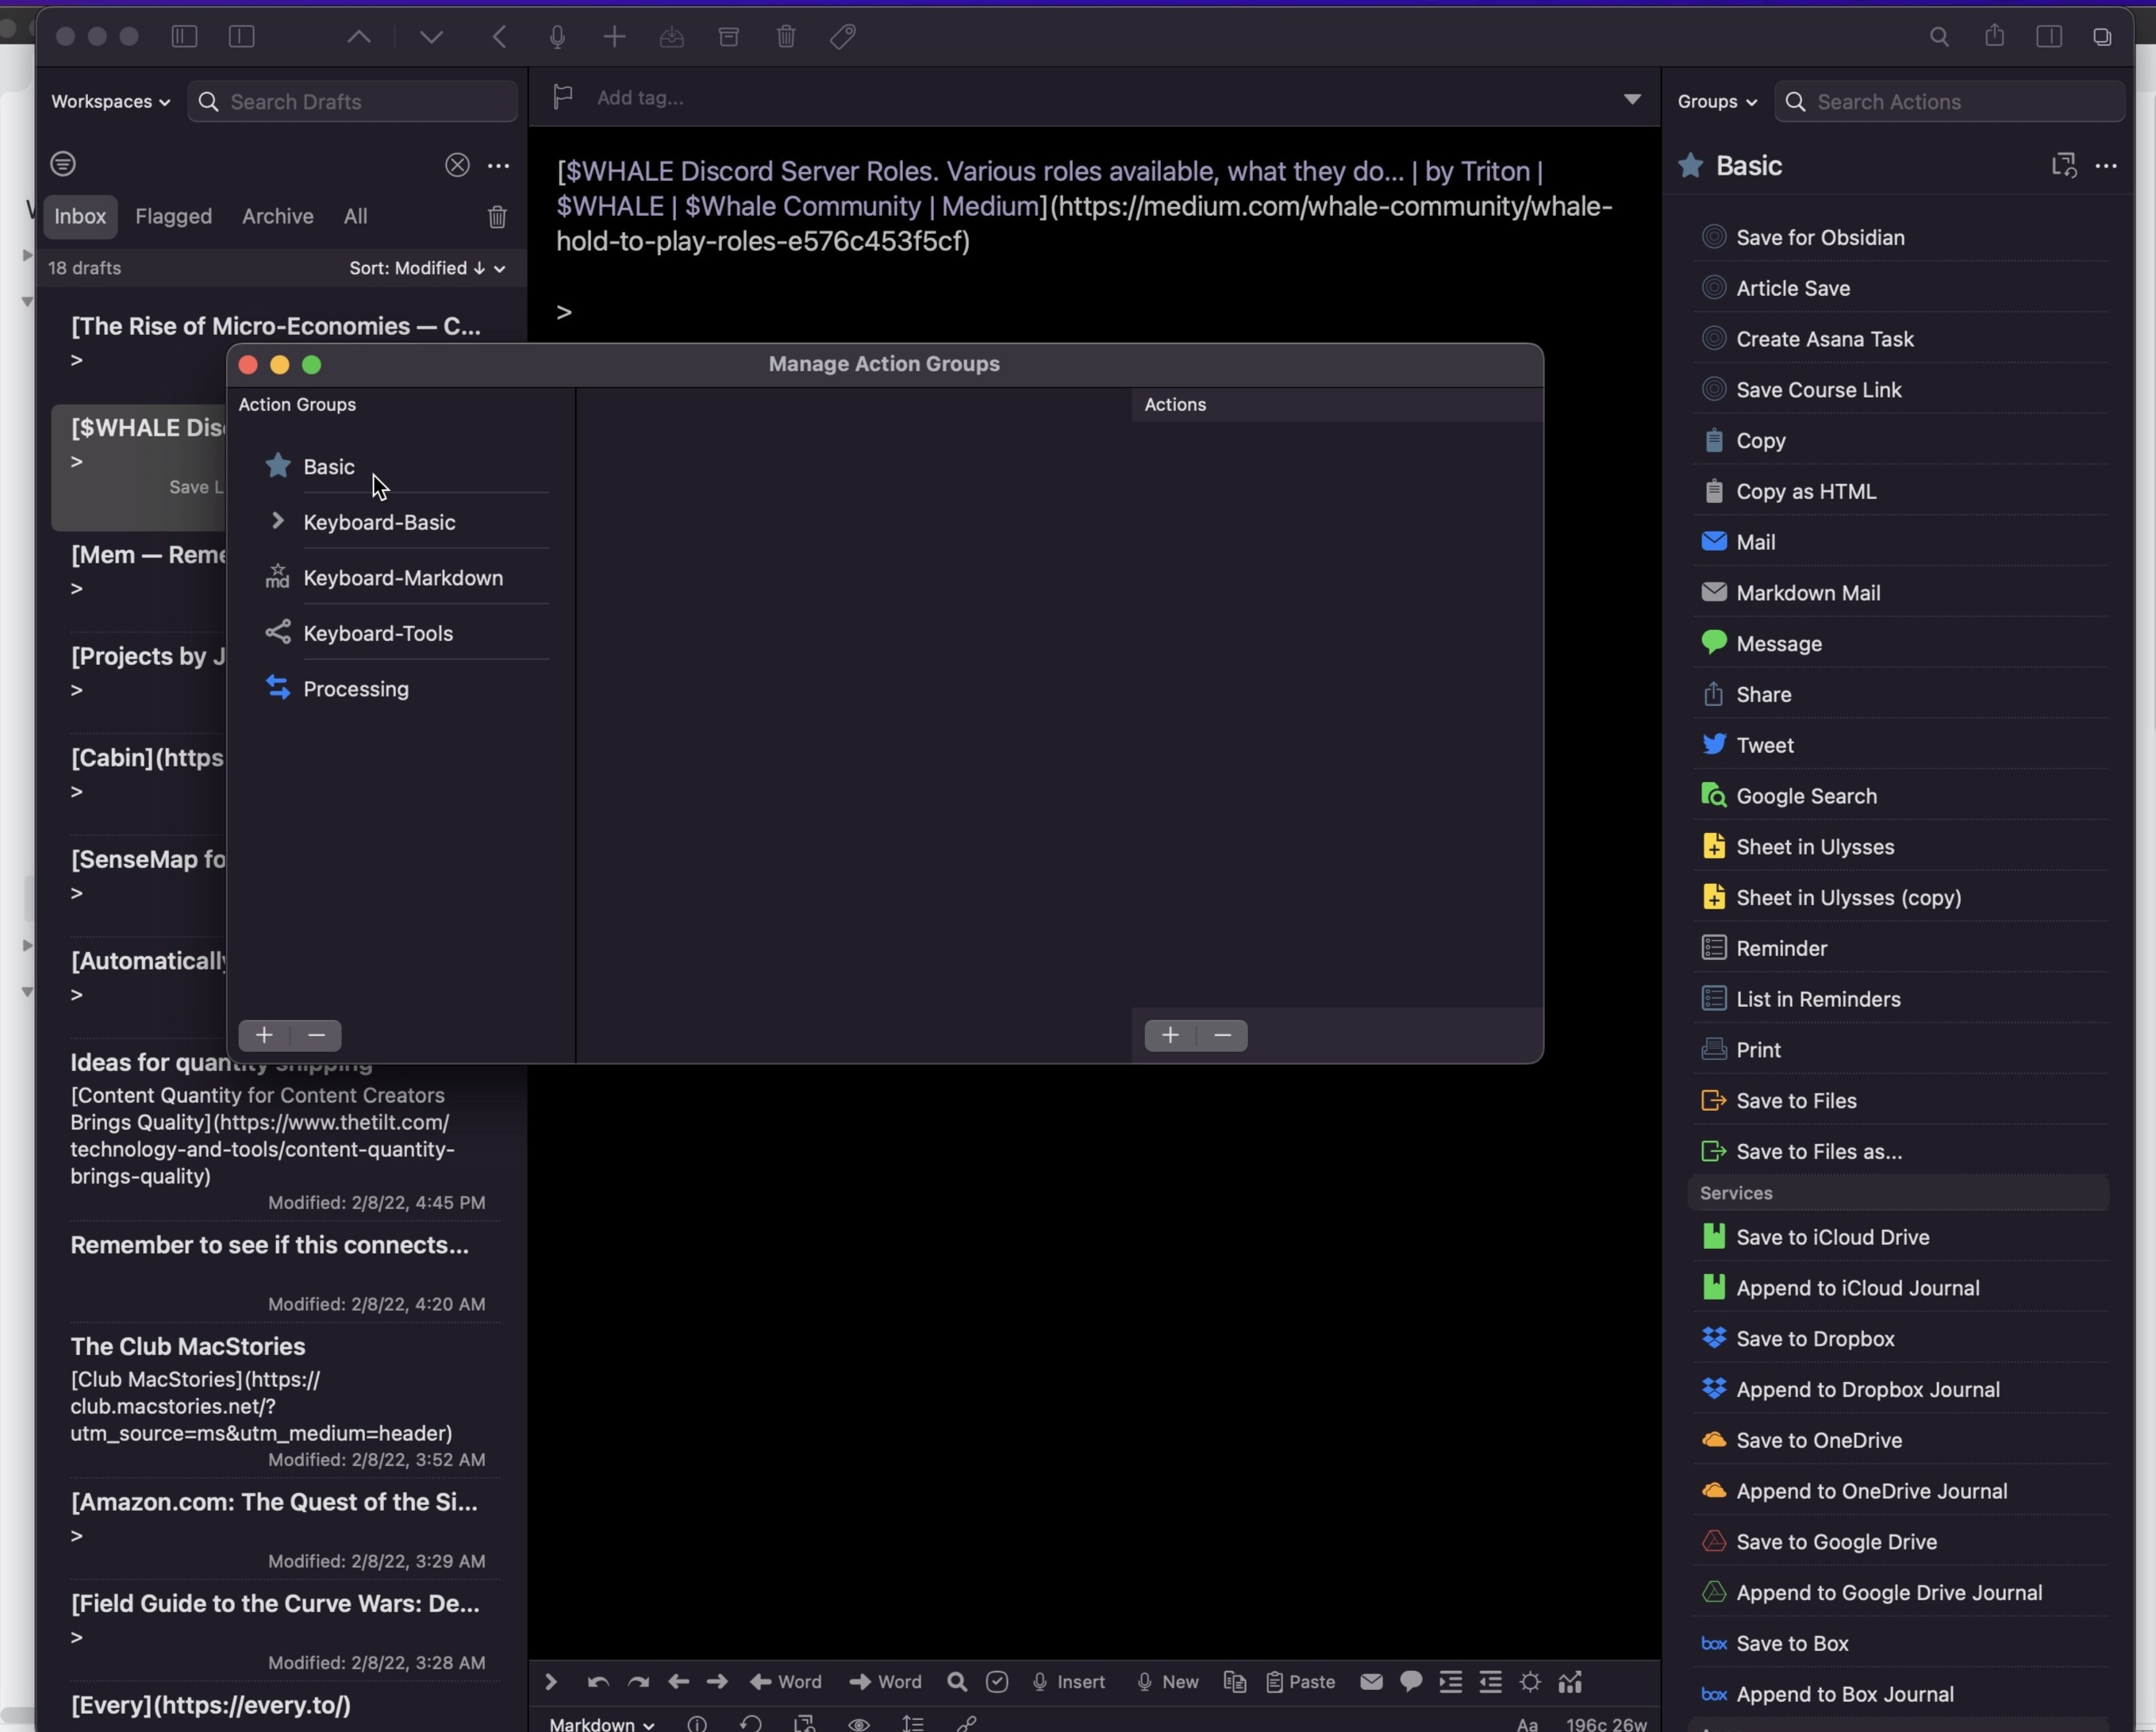Create a new draft with plus icon

(614, 37)
